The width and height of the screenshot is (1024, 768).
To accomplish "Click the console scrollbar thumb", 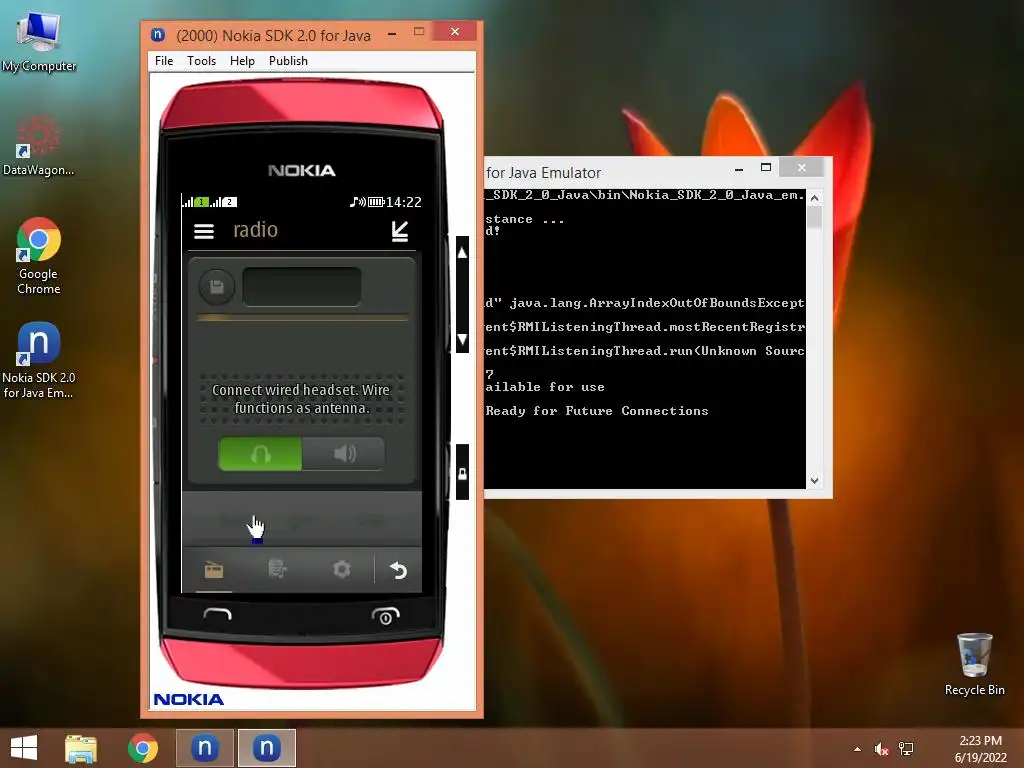I will tap(814, 217).
